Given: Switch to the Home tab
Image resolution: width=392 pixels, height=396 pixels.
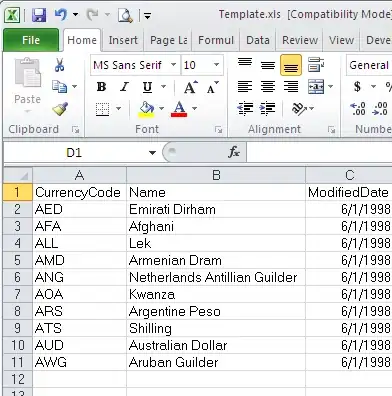Looking at the screenshot, I should pos(82,40).
